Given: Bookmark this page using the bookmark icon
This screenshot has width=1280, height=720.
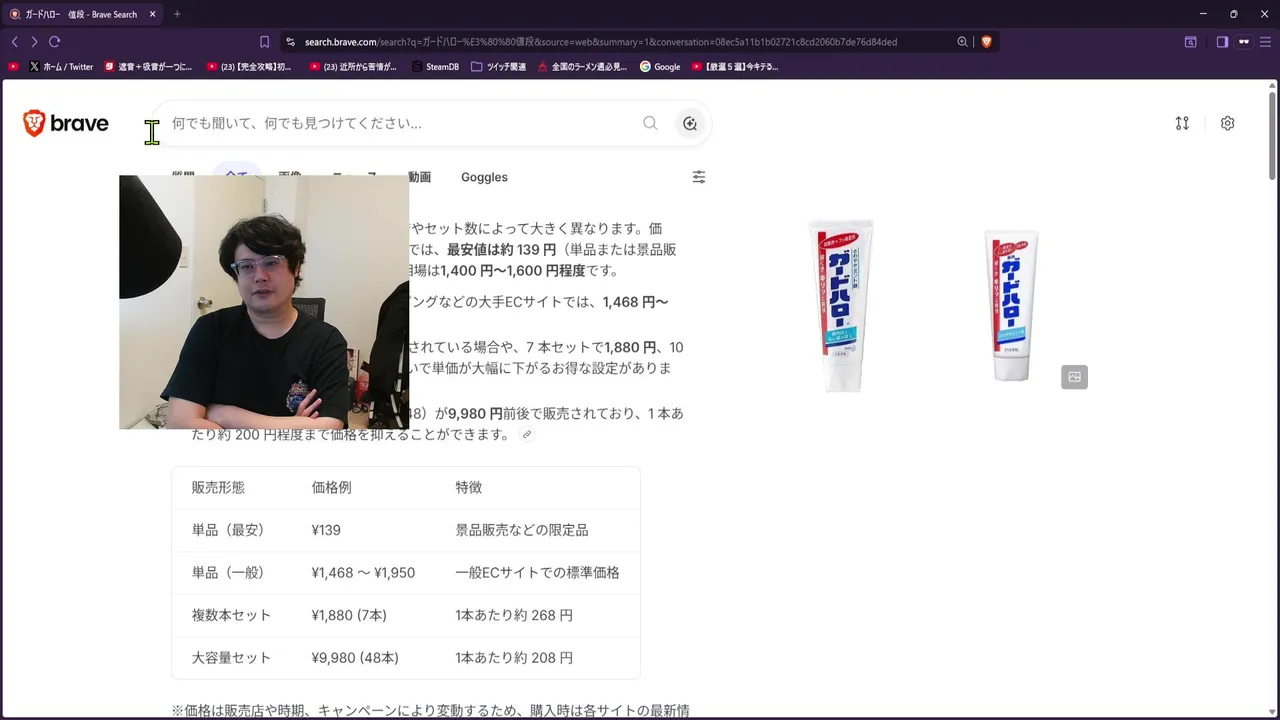Looking at the screenshot, I should [x=264, y=42].
